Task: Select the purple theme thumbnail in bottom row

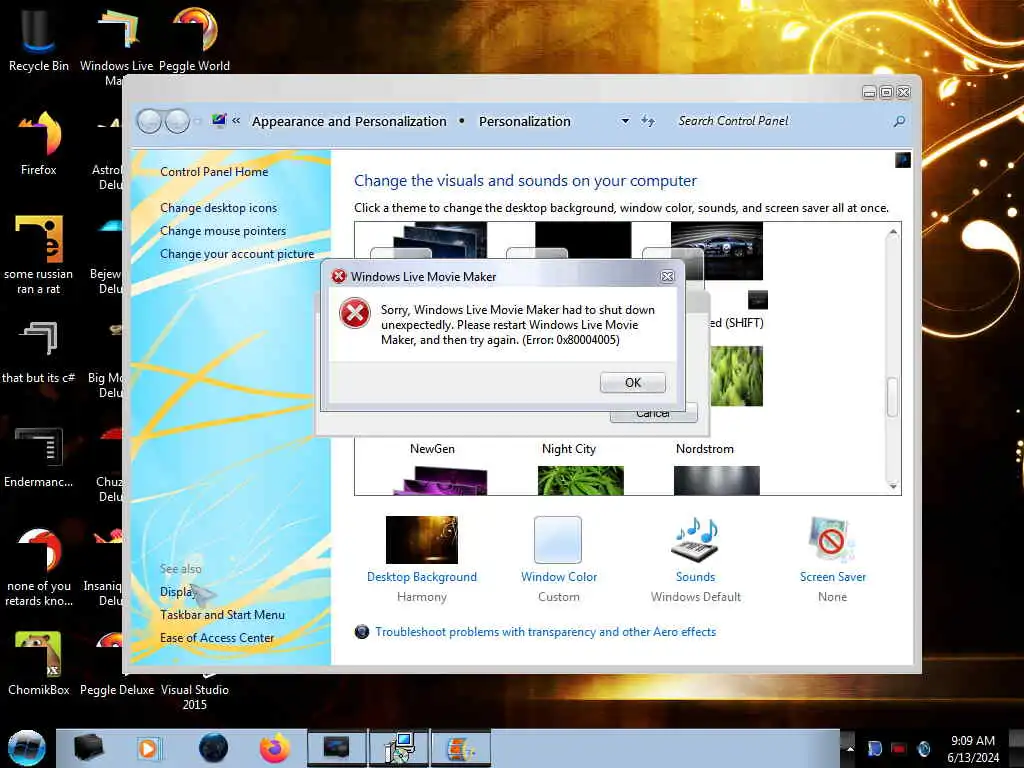Action: (x=440, y=480)
